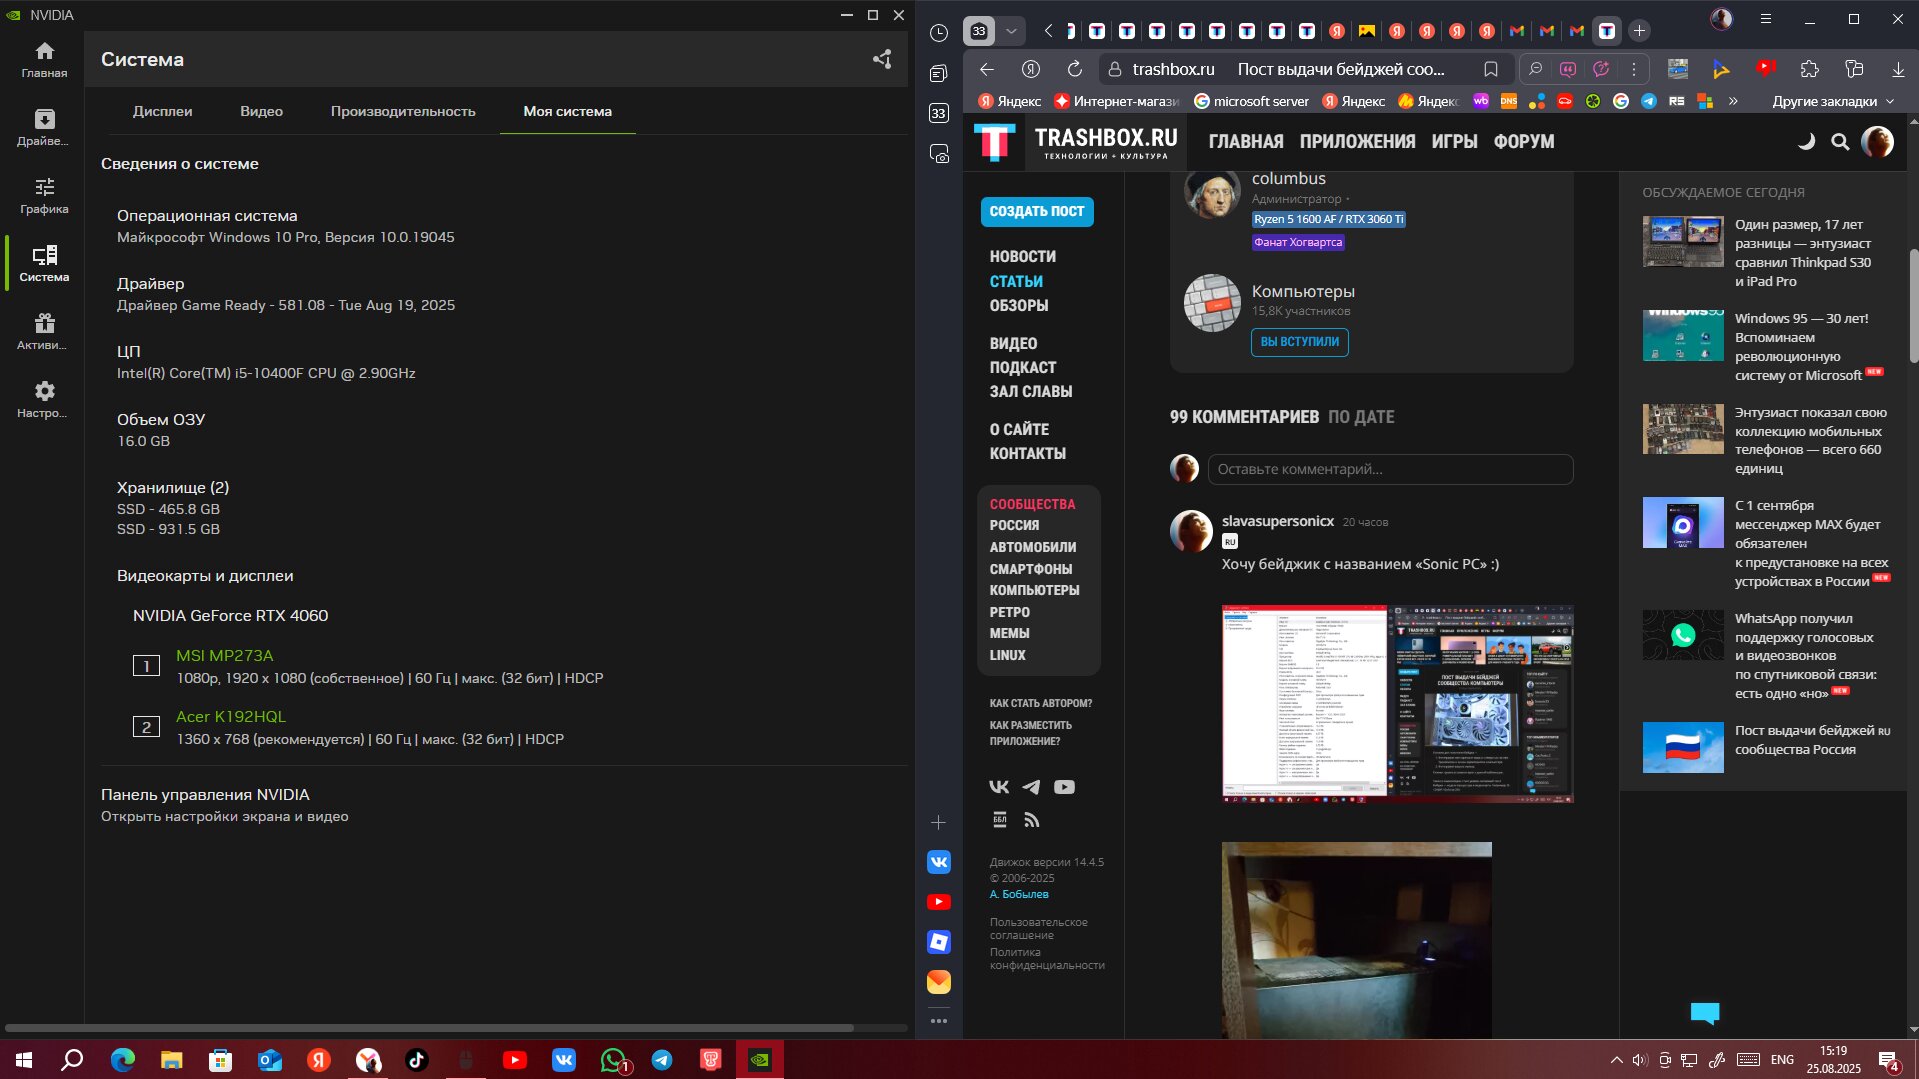The width and height of the screenshot is (1919, 1079).
Task: Click the comment input field
Action: pyautogui.click(x=1389, y=469)
